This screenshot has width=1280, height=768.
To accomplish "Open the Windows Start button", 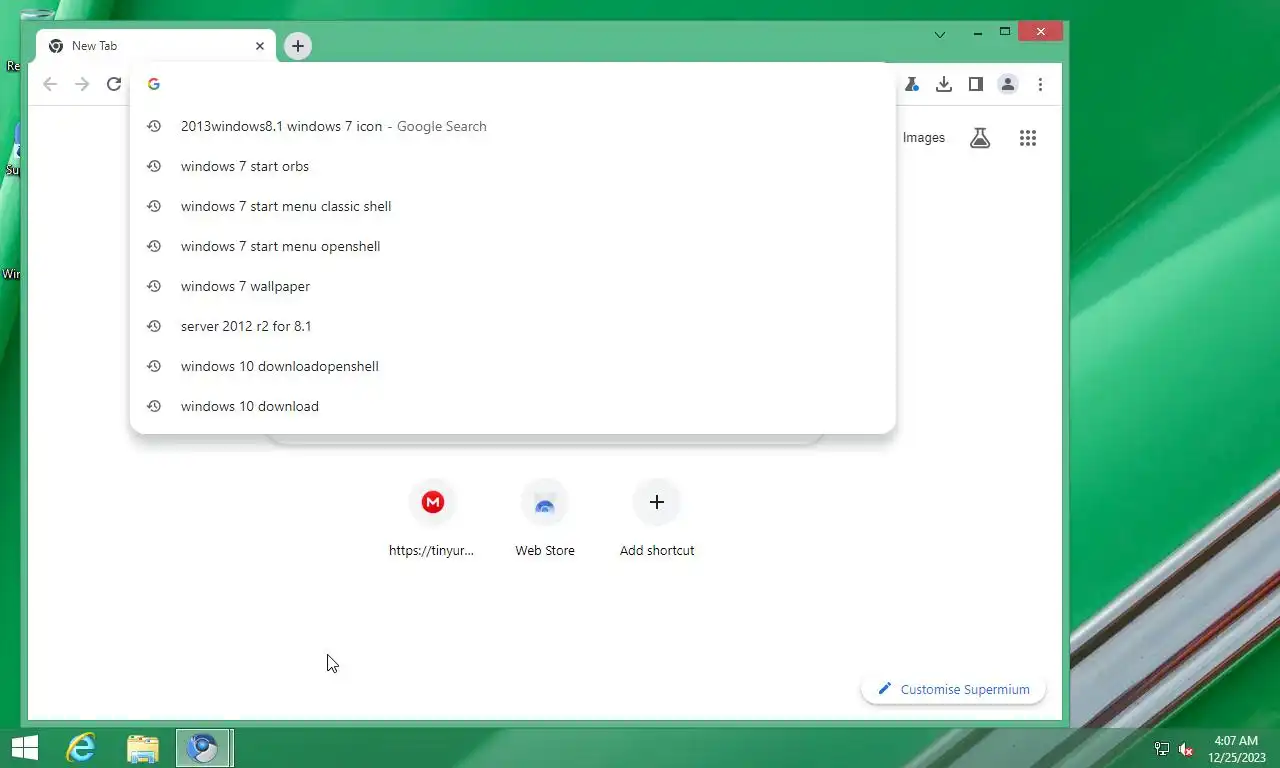I will (24, 748).
